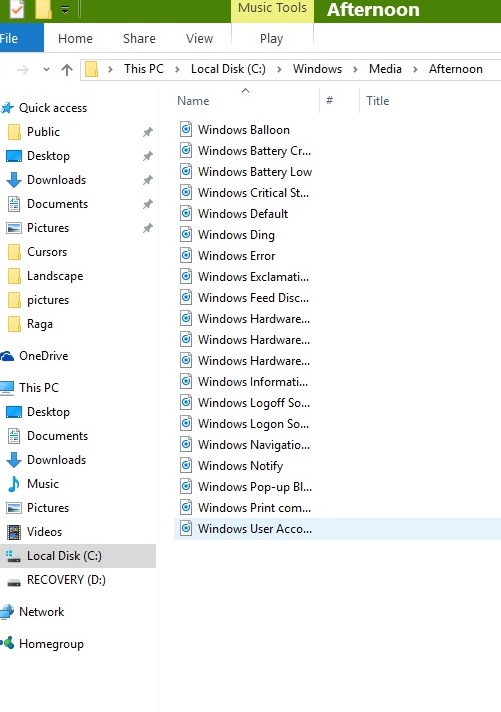Expand the chevron after Windows in path
Viewport: 501px width, 712px height.
pyautogui.click(x=355, y=69)
